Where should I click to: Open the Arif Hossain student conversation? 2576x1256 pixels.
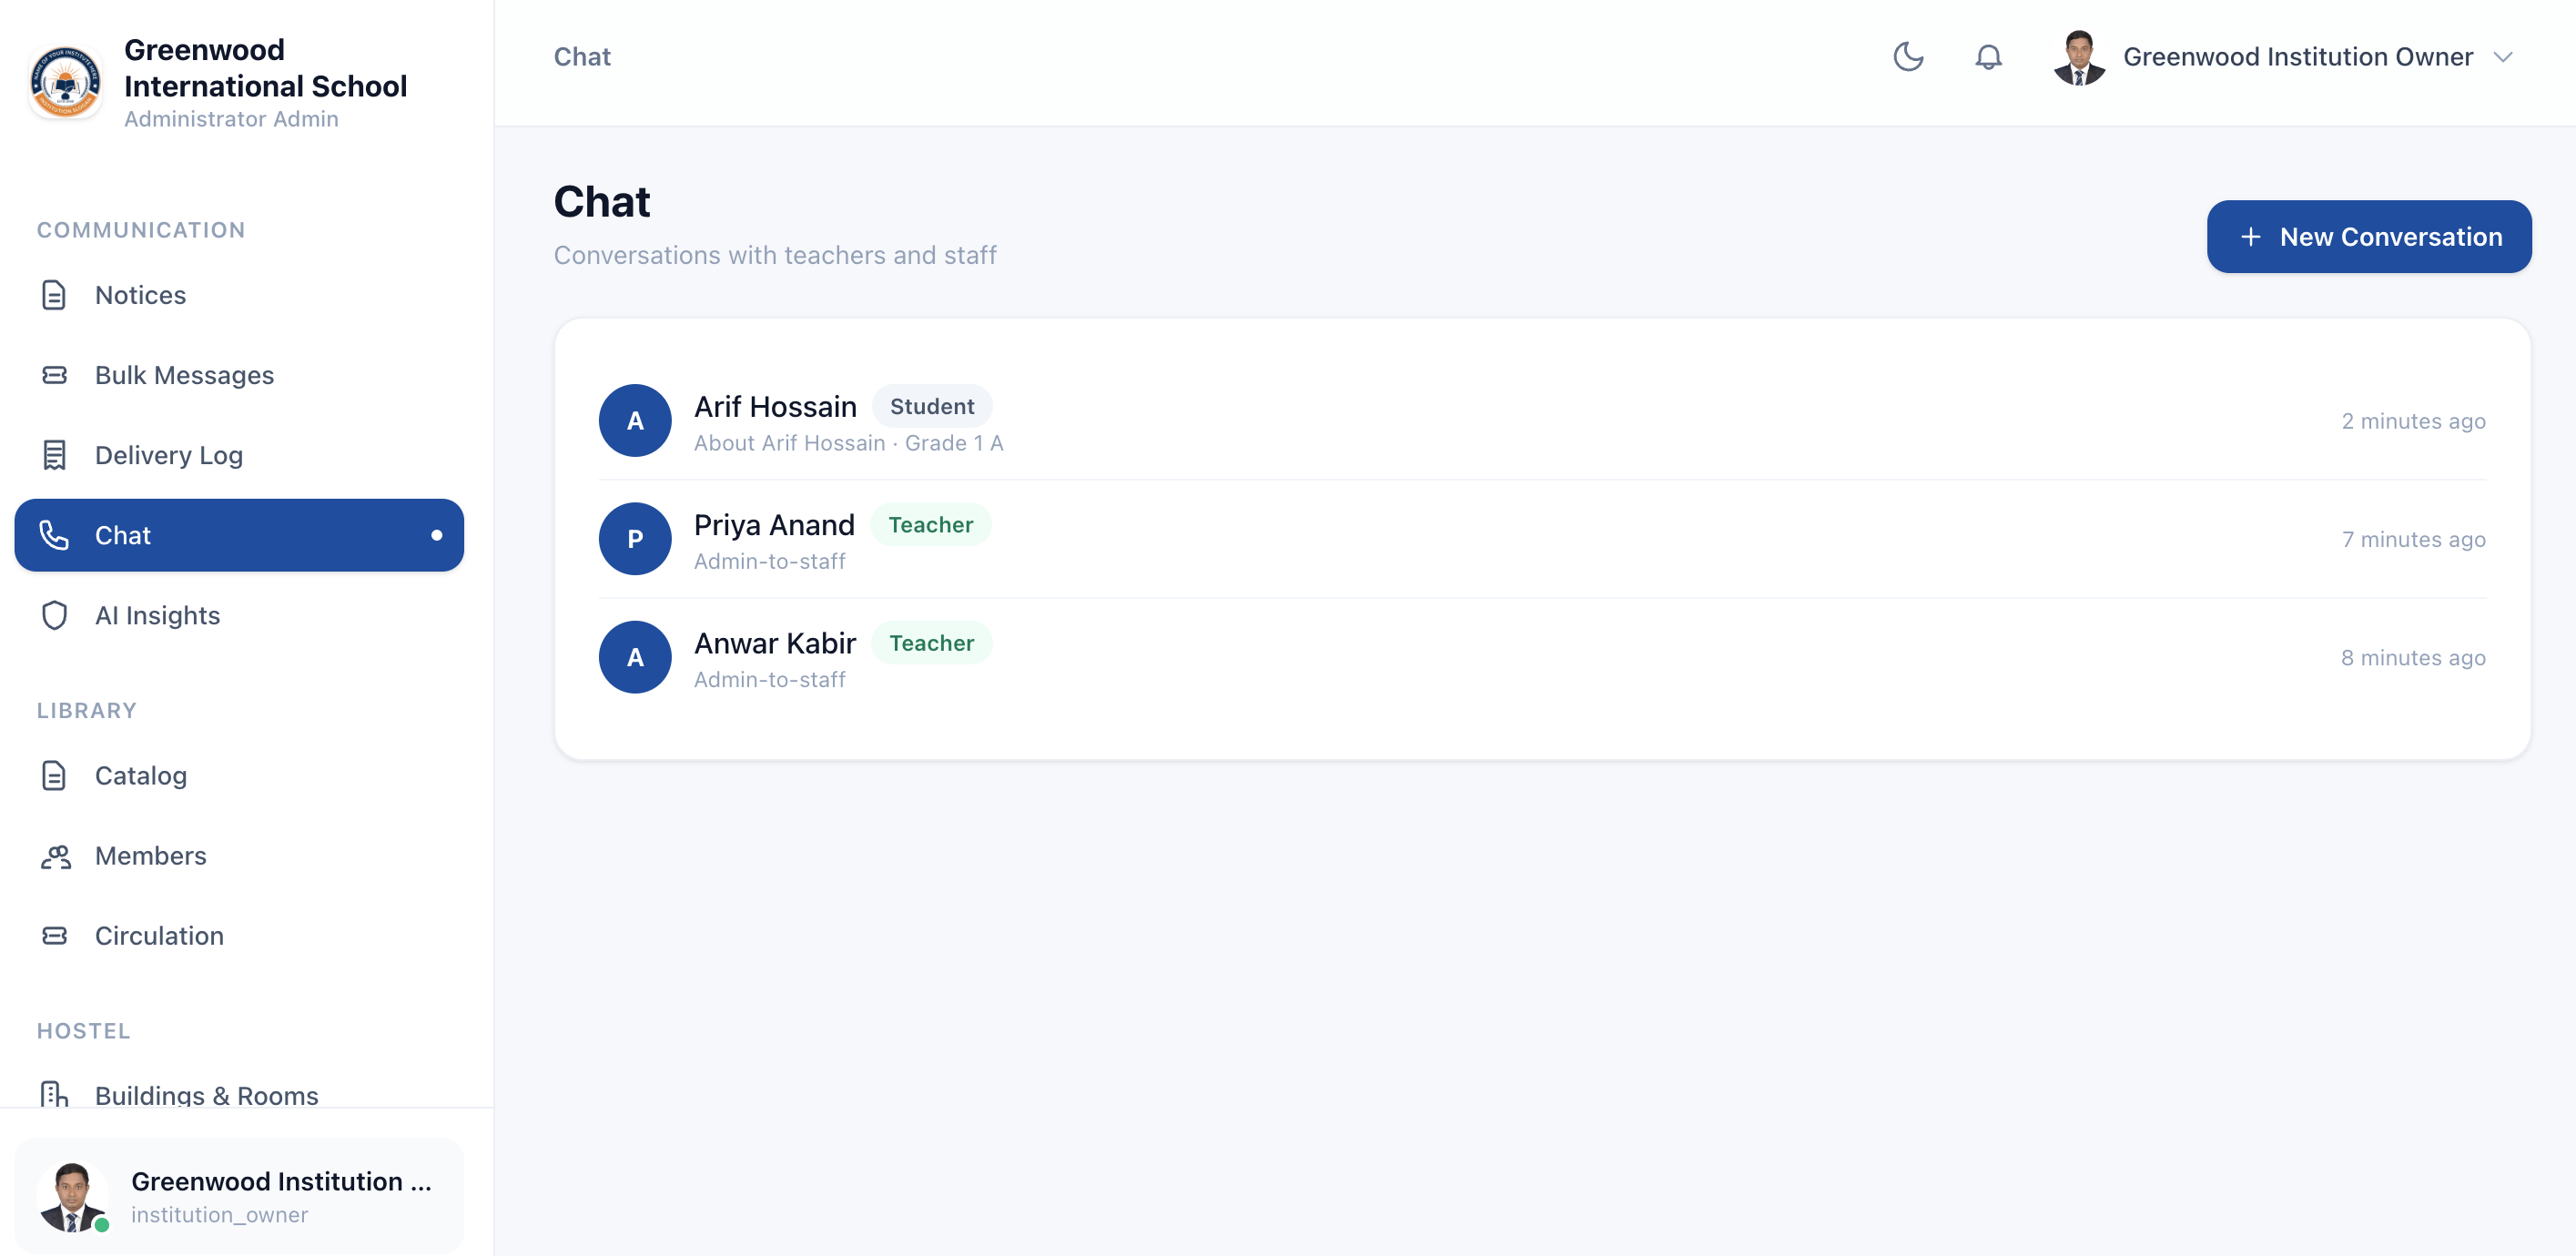(x=1542, y=421)
